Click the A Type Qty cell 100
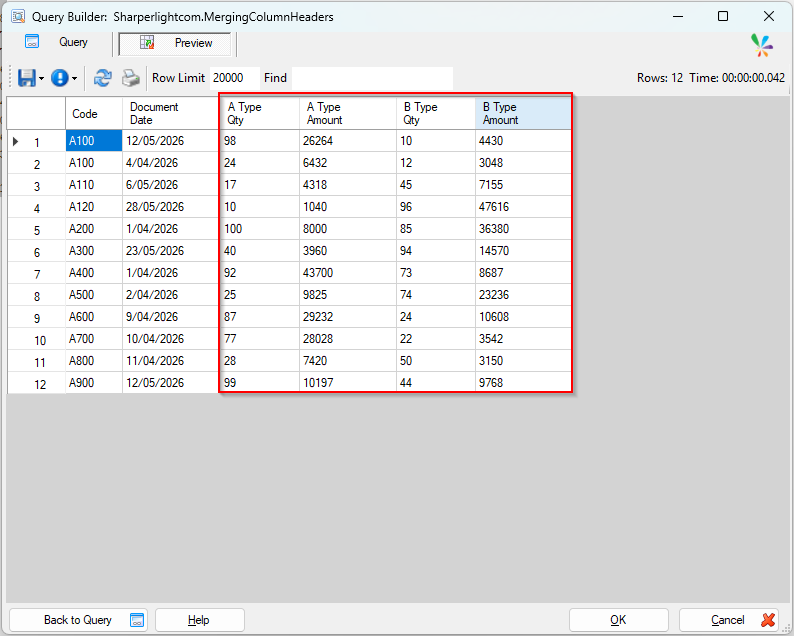This screenshot has width=794, height=636. 259,229
